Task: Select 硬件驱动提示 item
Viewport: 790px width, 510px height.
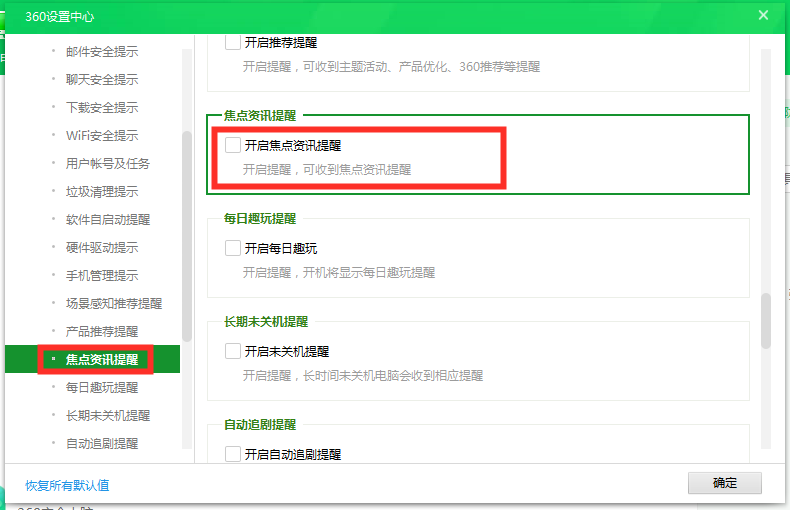Action: click(x=102, y=247)
